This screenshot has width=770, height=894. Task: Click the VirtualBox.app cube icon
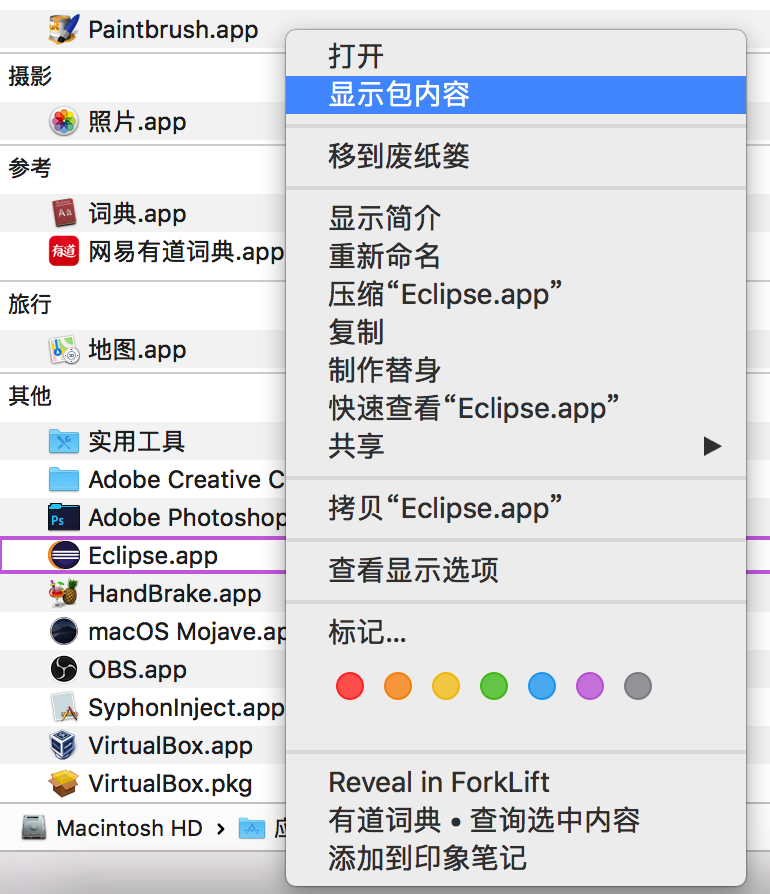tap(63, 745)
